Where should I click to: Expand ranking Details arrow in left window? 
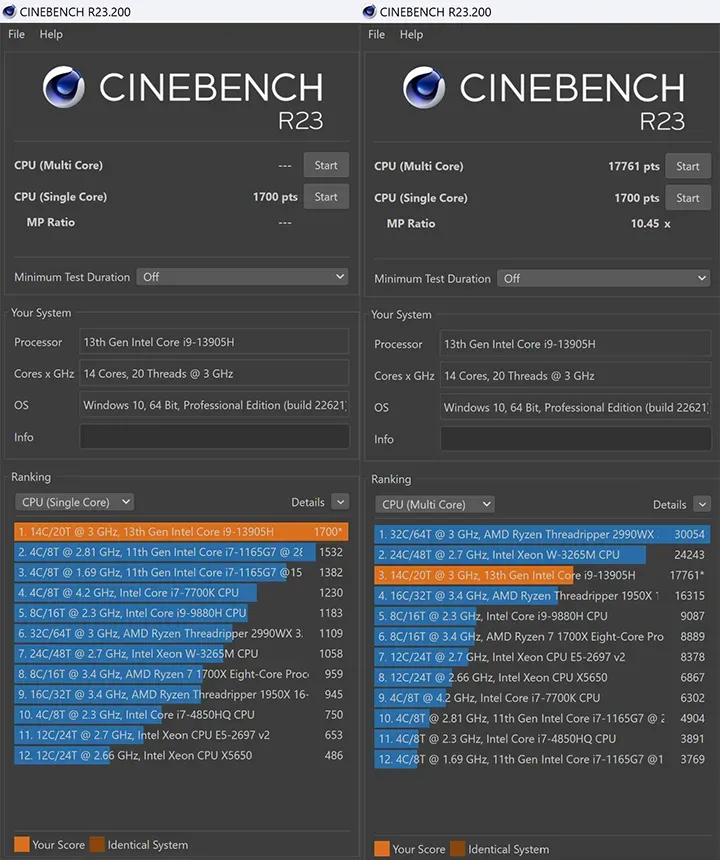click(x=340, y=502)
